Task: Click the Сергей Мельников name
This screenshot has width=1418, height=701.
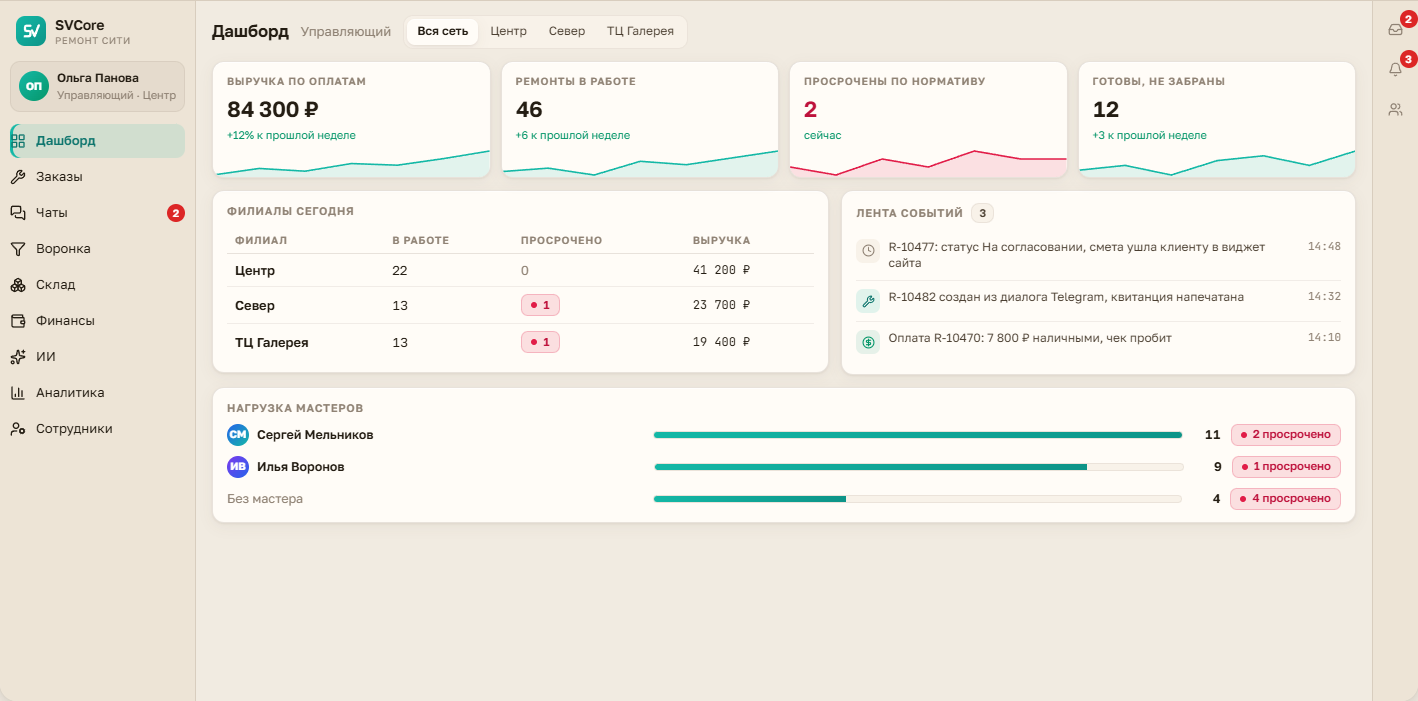Action: coord(315,435)
